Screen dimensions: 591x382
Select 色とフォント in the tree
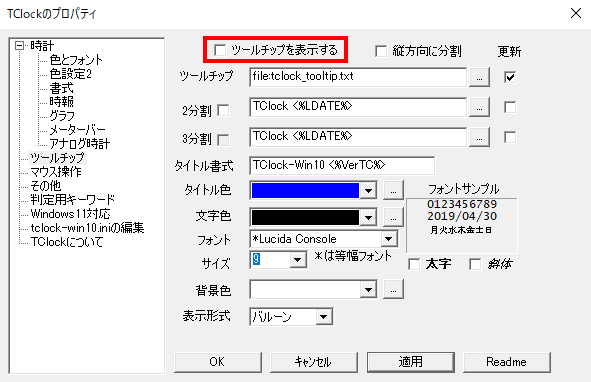pyautogui.click(x=76, y=60)
